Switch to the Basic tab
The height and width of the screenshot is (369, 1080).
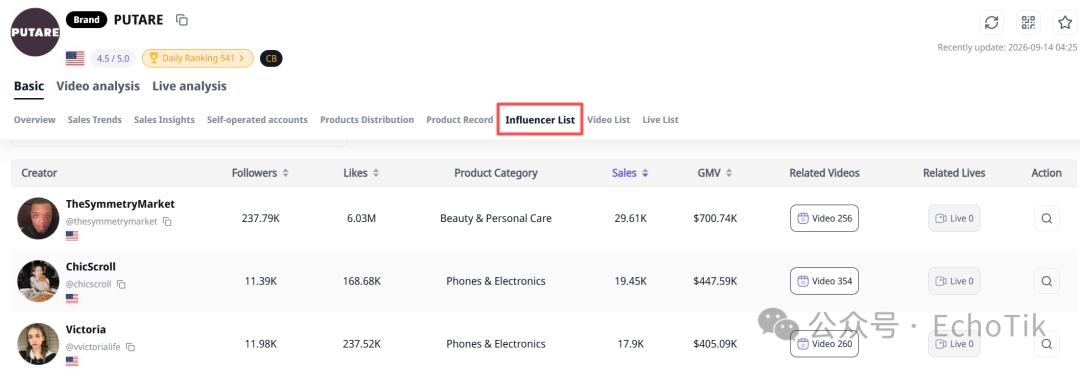tap(29, 86)
